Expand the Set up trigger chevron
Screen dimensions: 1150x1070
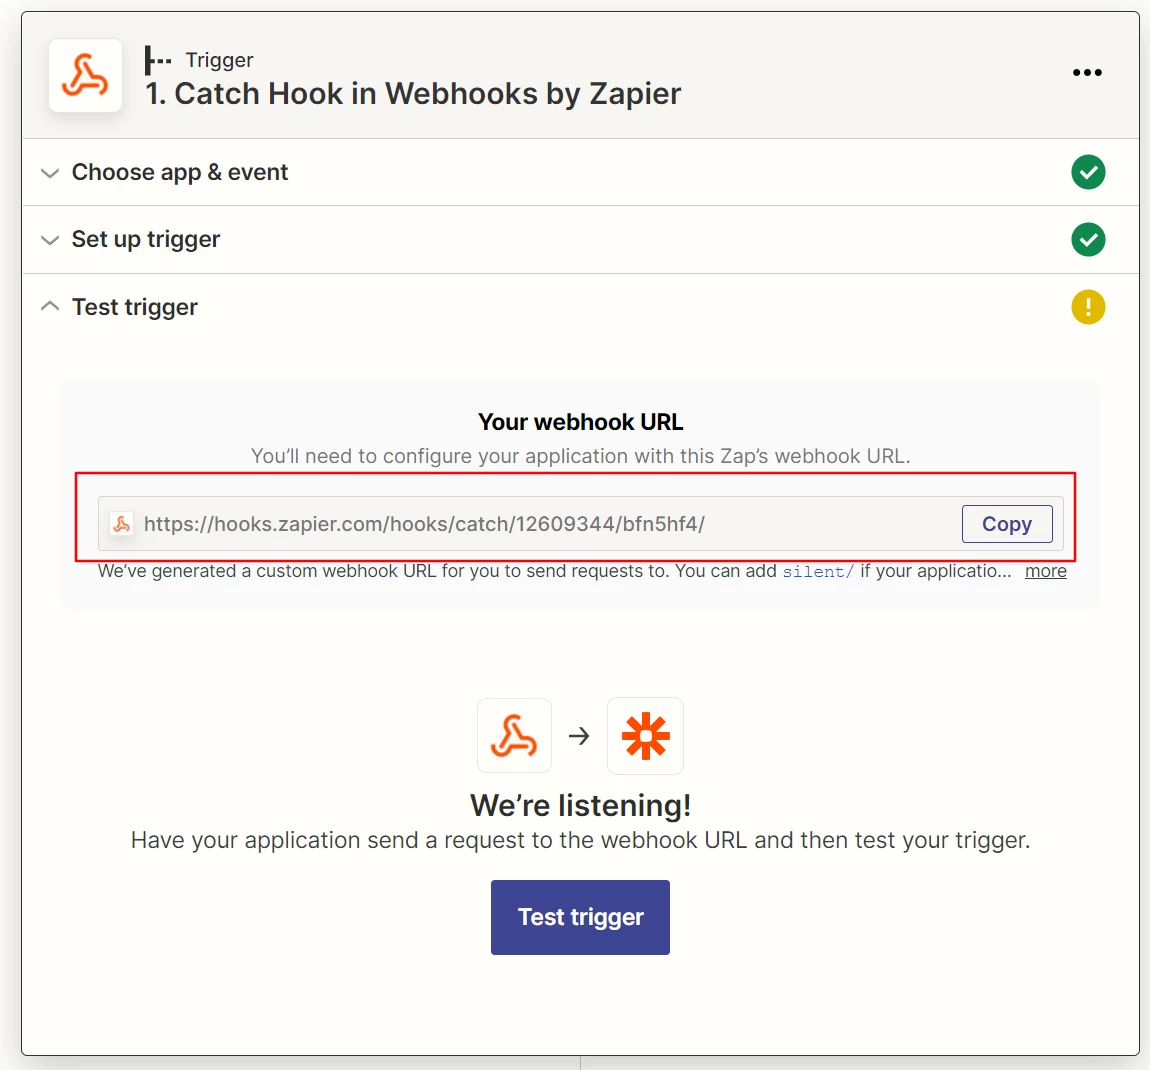[50, 241]
